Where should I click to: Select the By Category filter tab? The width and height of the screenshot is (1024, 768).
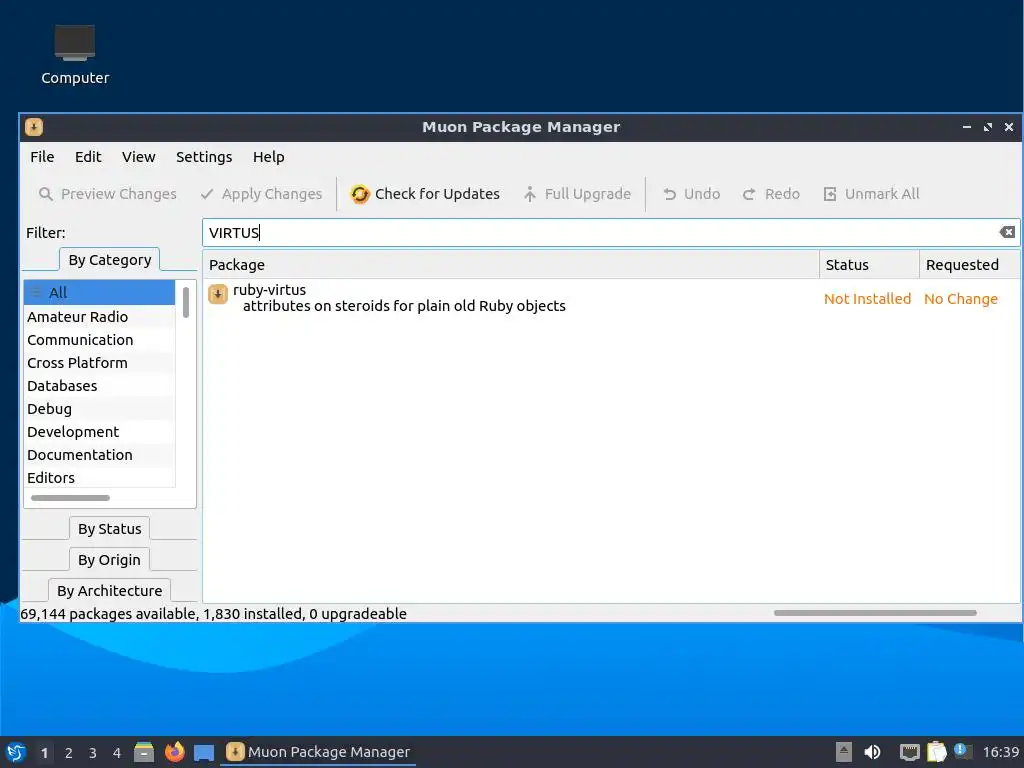(x=110, y=260)
